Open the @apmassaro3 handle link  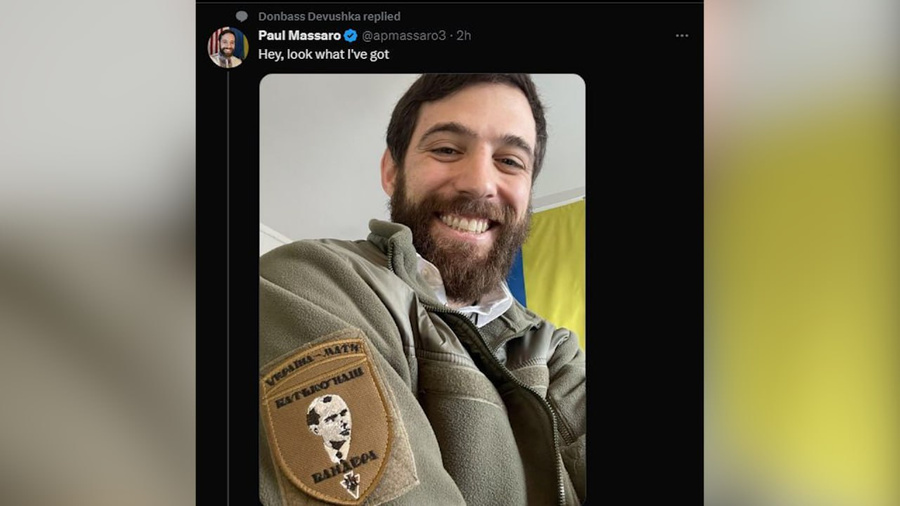(403, 35)
